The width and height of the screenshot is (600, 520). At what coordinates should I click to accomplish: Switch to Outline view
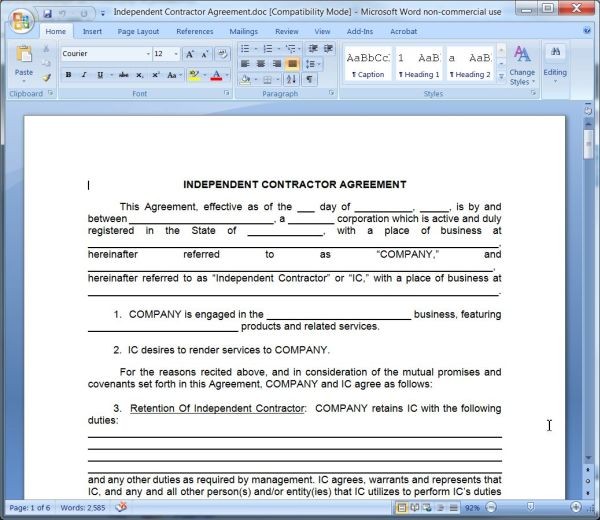(x=440, y=508)
